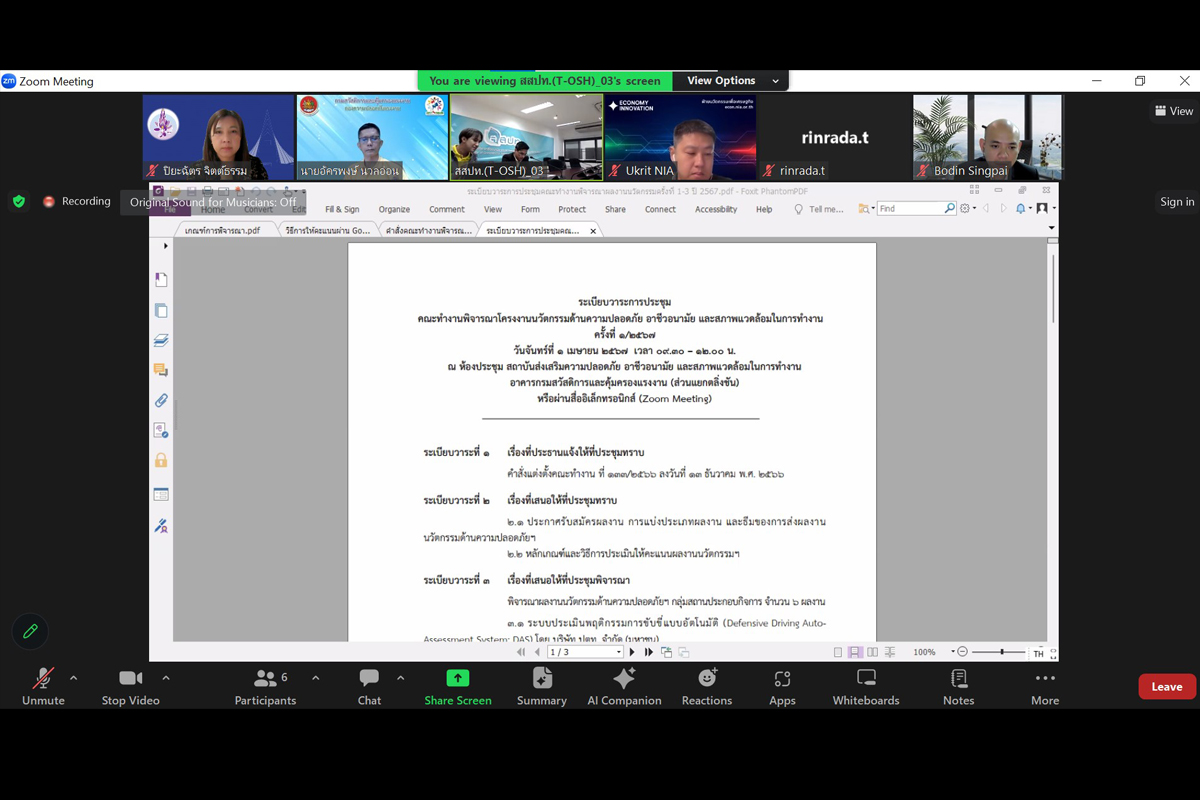Click the green encryption shield icon
Screen dimensions: 1200x800
point(19,201)
